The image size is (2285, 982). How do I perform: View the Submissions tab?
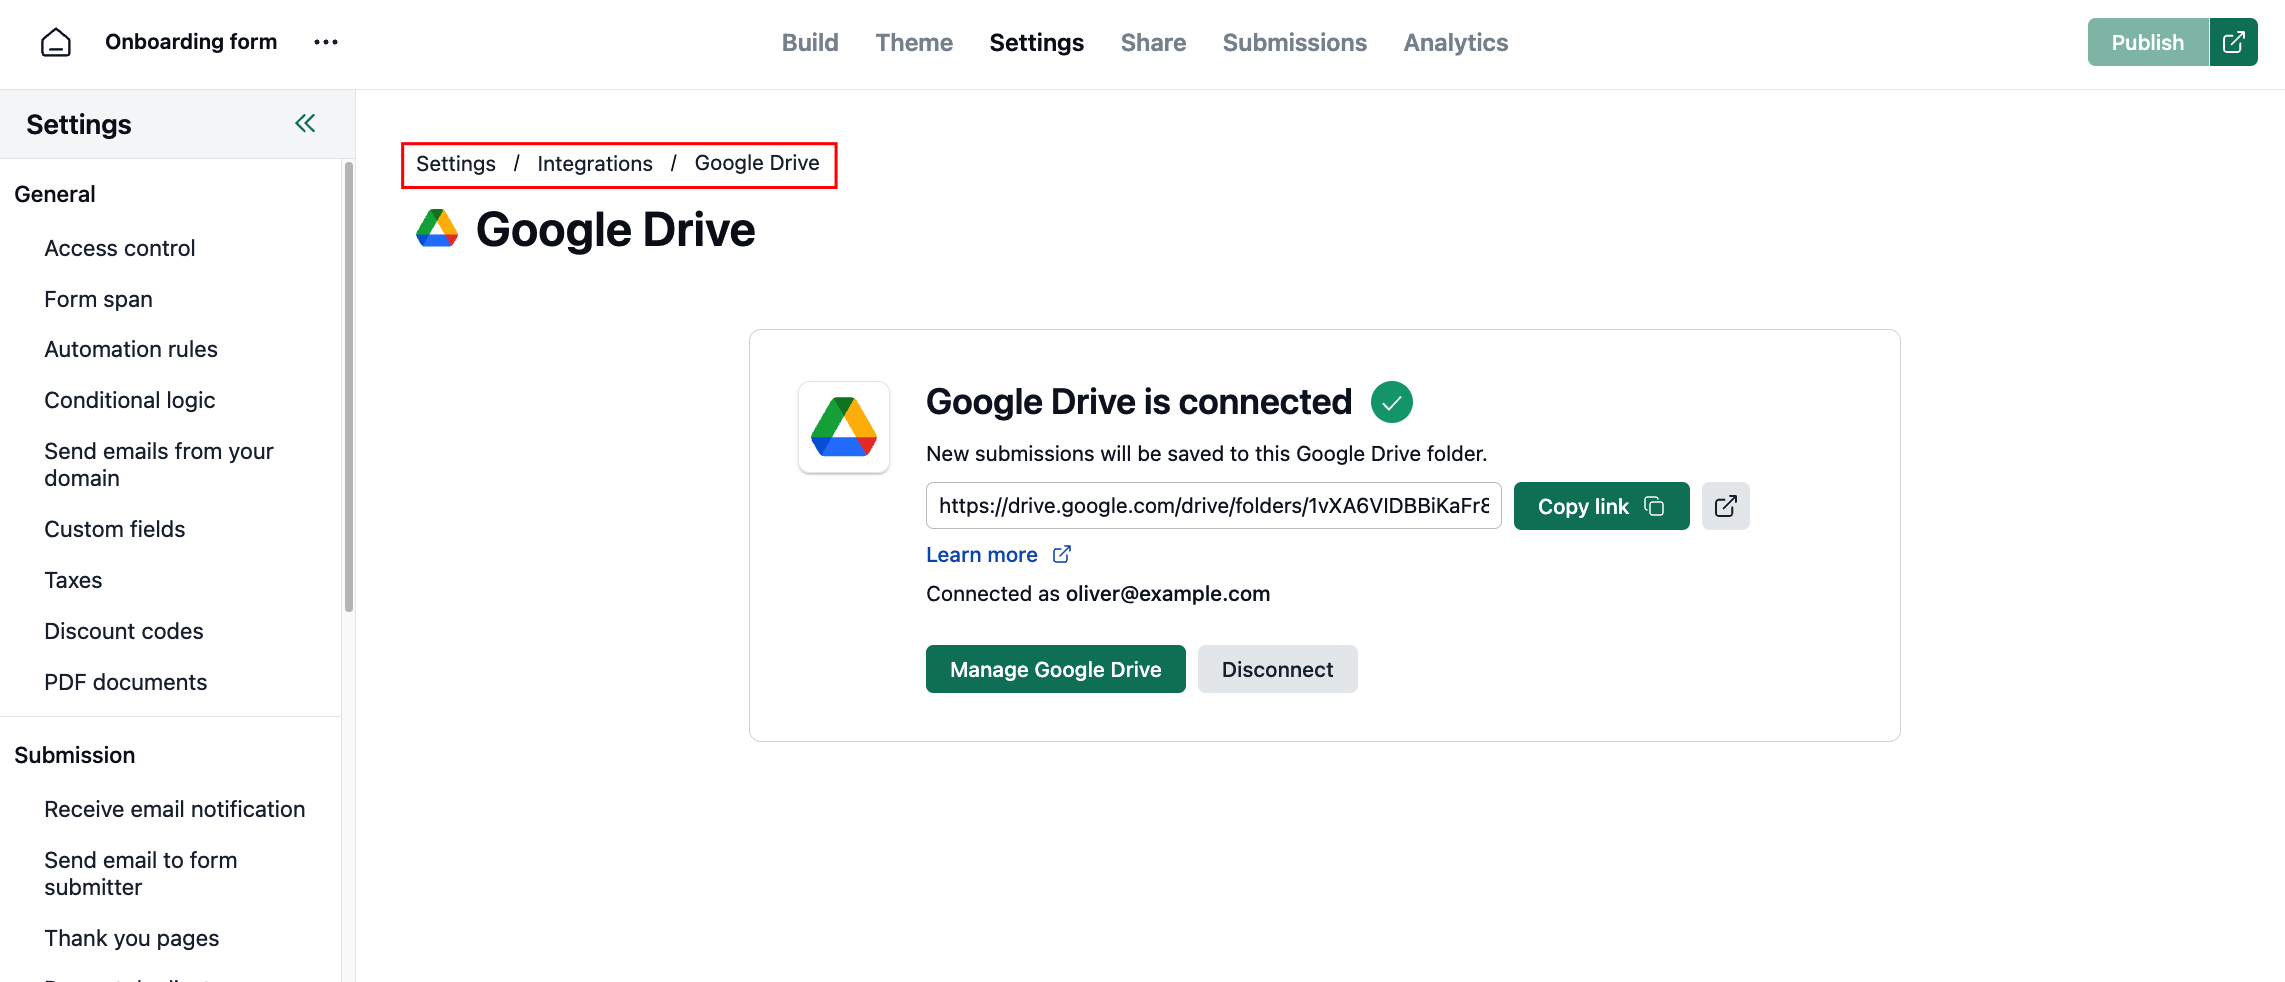tap(1295, 42)
